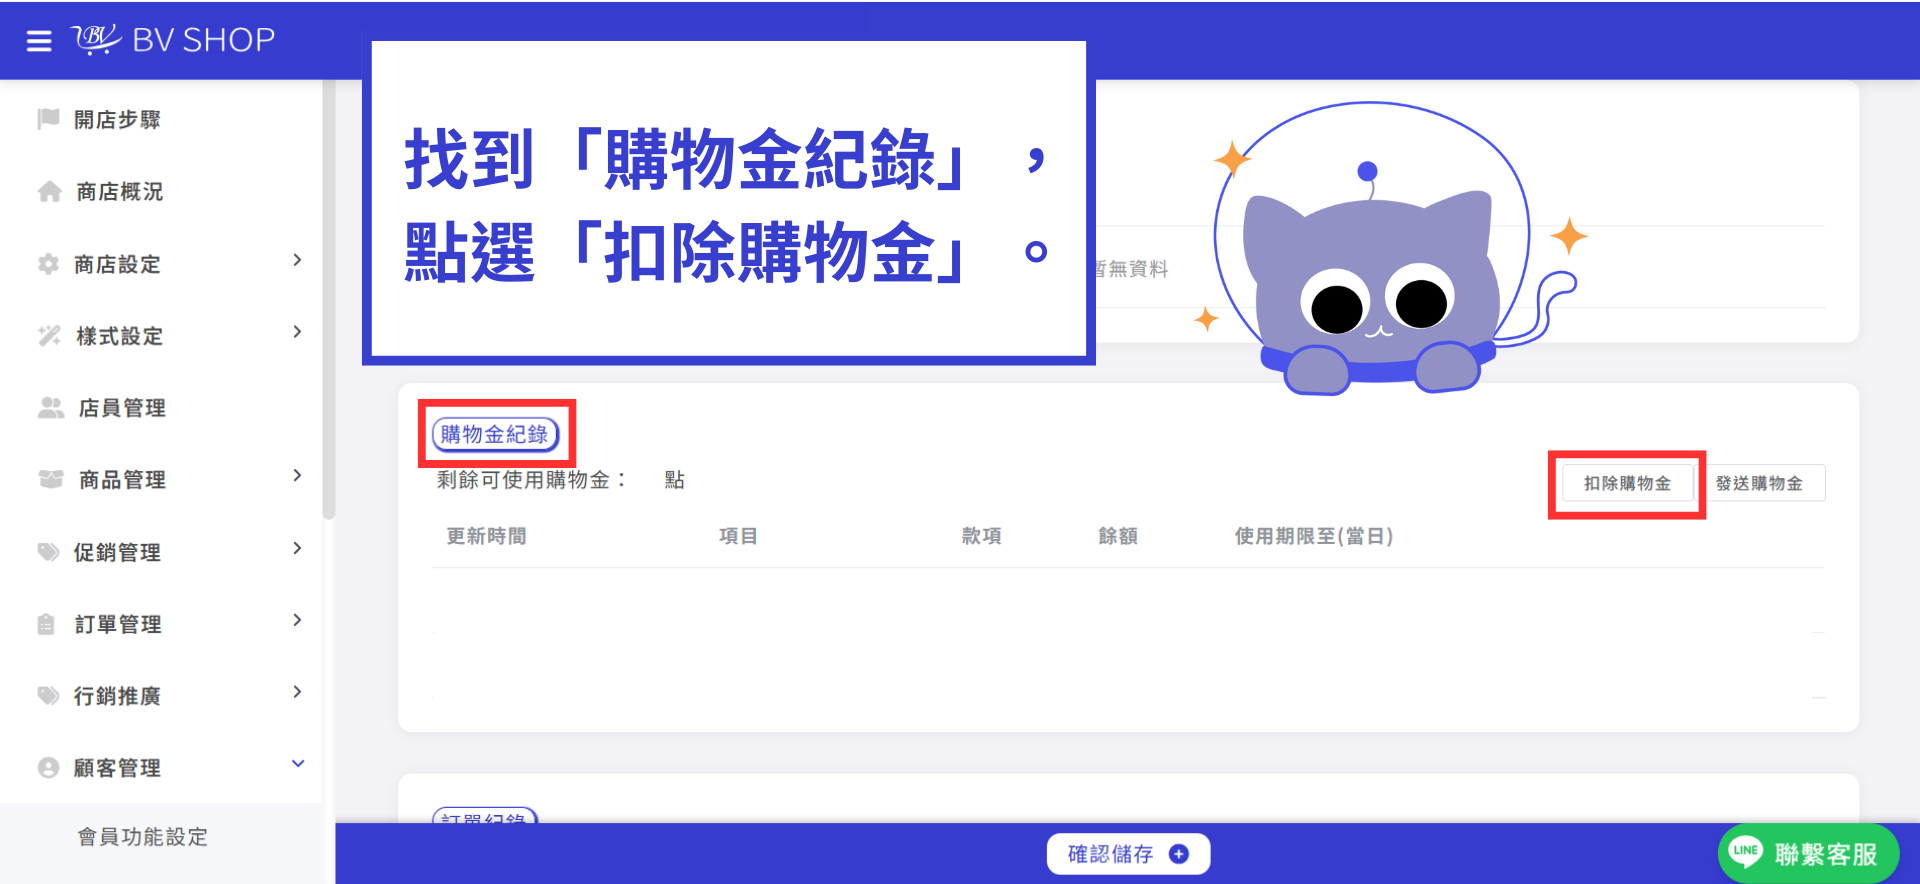The height and width of the screenshot is (884, 1920).
Task: Click the clipboard icon beside 訂單管理
Action: click(x=46, y=624)
